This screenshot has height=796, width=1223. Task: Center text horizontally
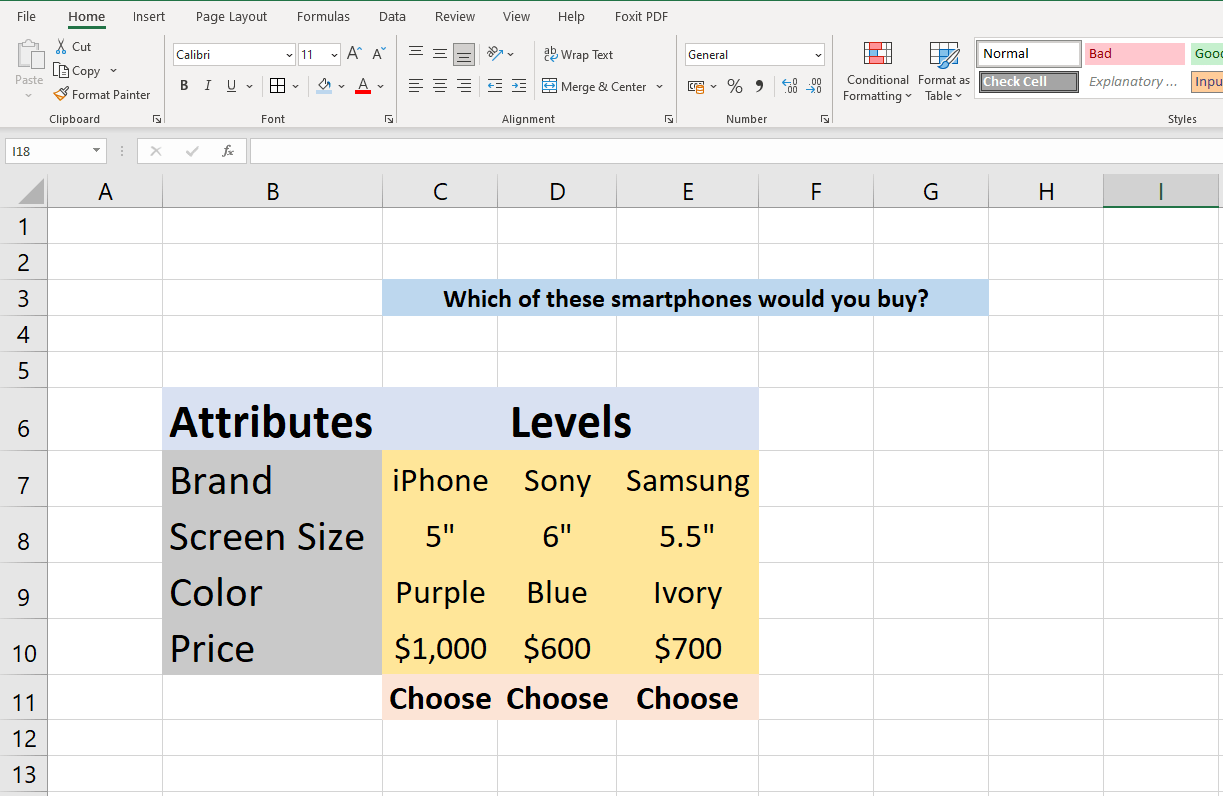440,86
